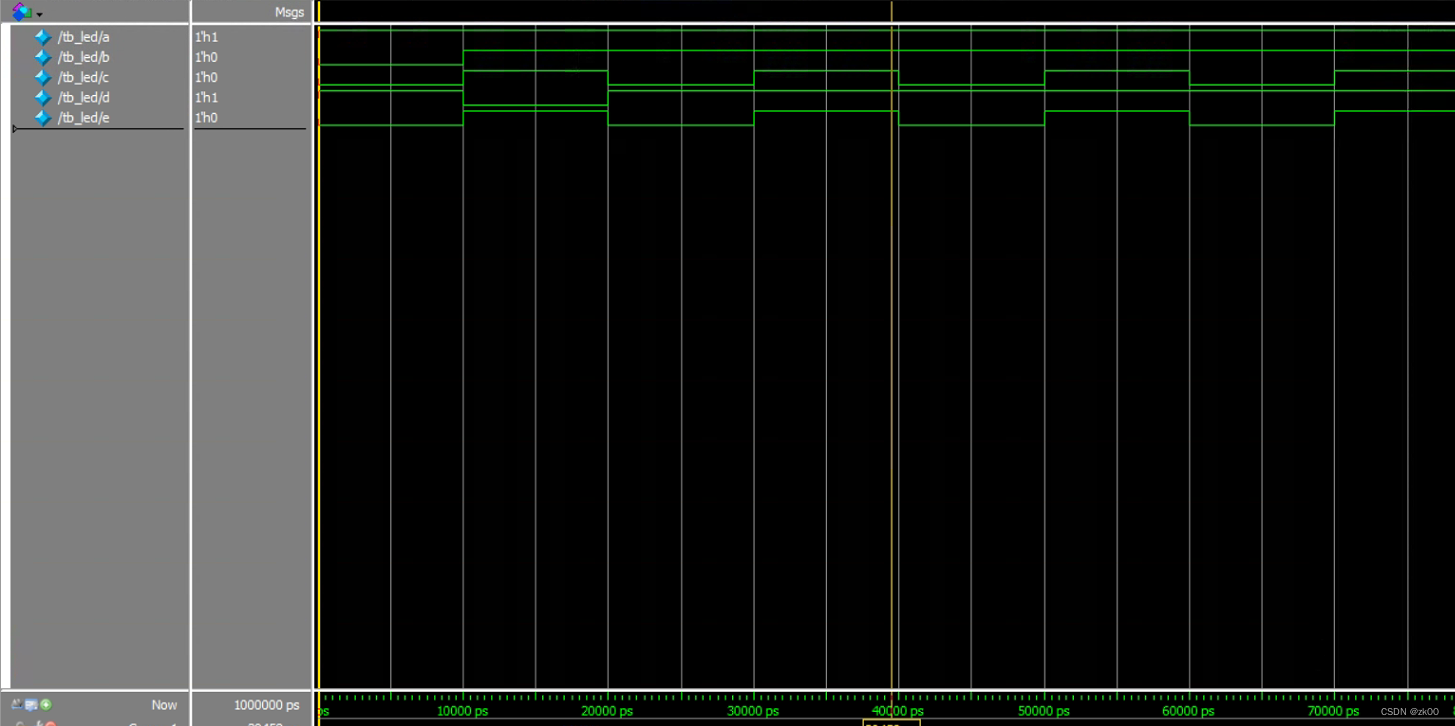
Task: Click the 1'h0 value of /tb_led/e
Action: [x=207, y=118]
